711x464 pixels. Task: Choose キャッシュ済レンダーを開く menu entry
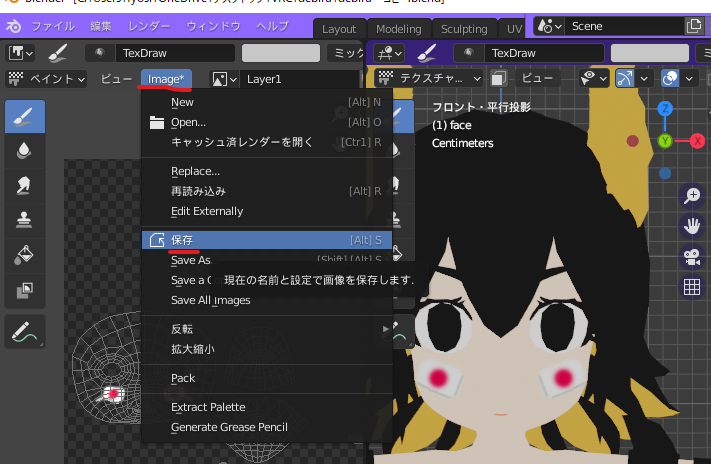[267, 142]
